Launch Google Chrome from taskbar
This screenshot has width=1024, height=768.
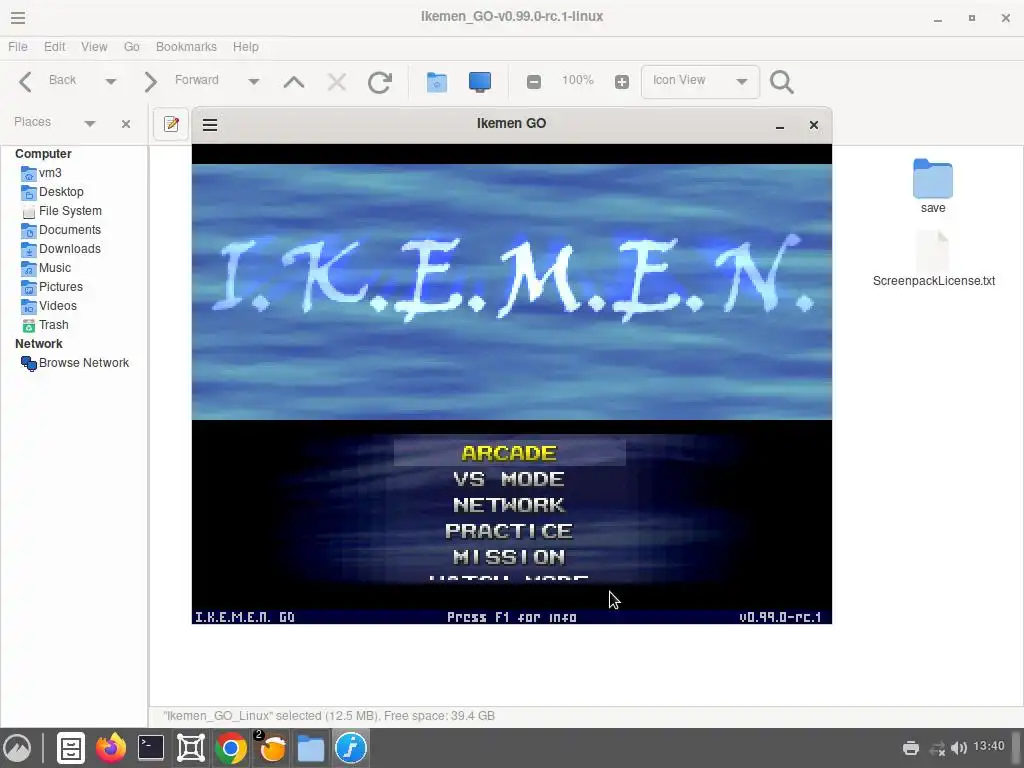pyautogui.click(x=231, y=748)
